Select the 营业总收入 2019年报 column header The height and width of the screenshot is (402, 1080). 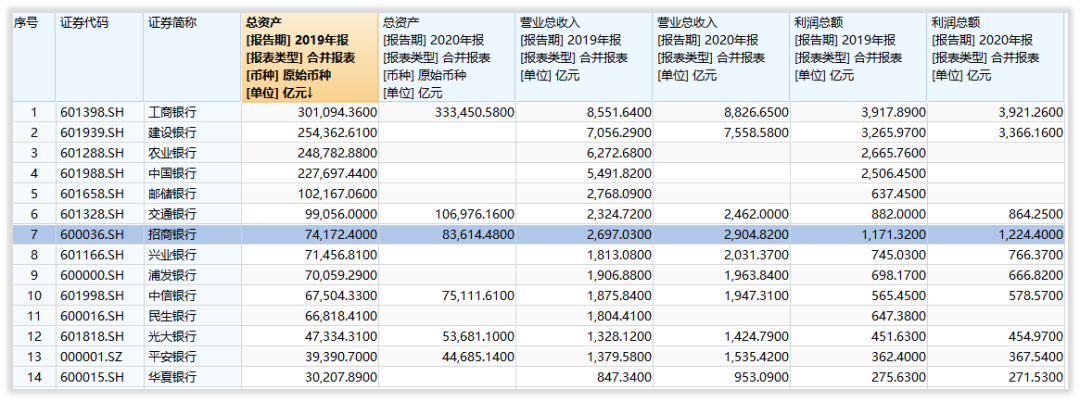click(x=584, y=58)
